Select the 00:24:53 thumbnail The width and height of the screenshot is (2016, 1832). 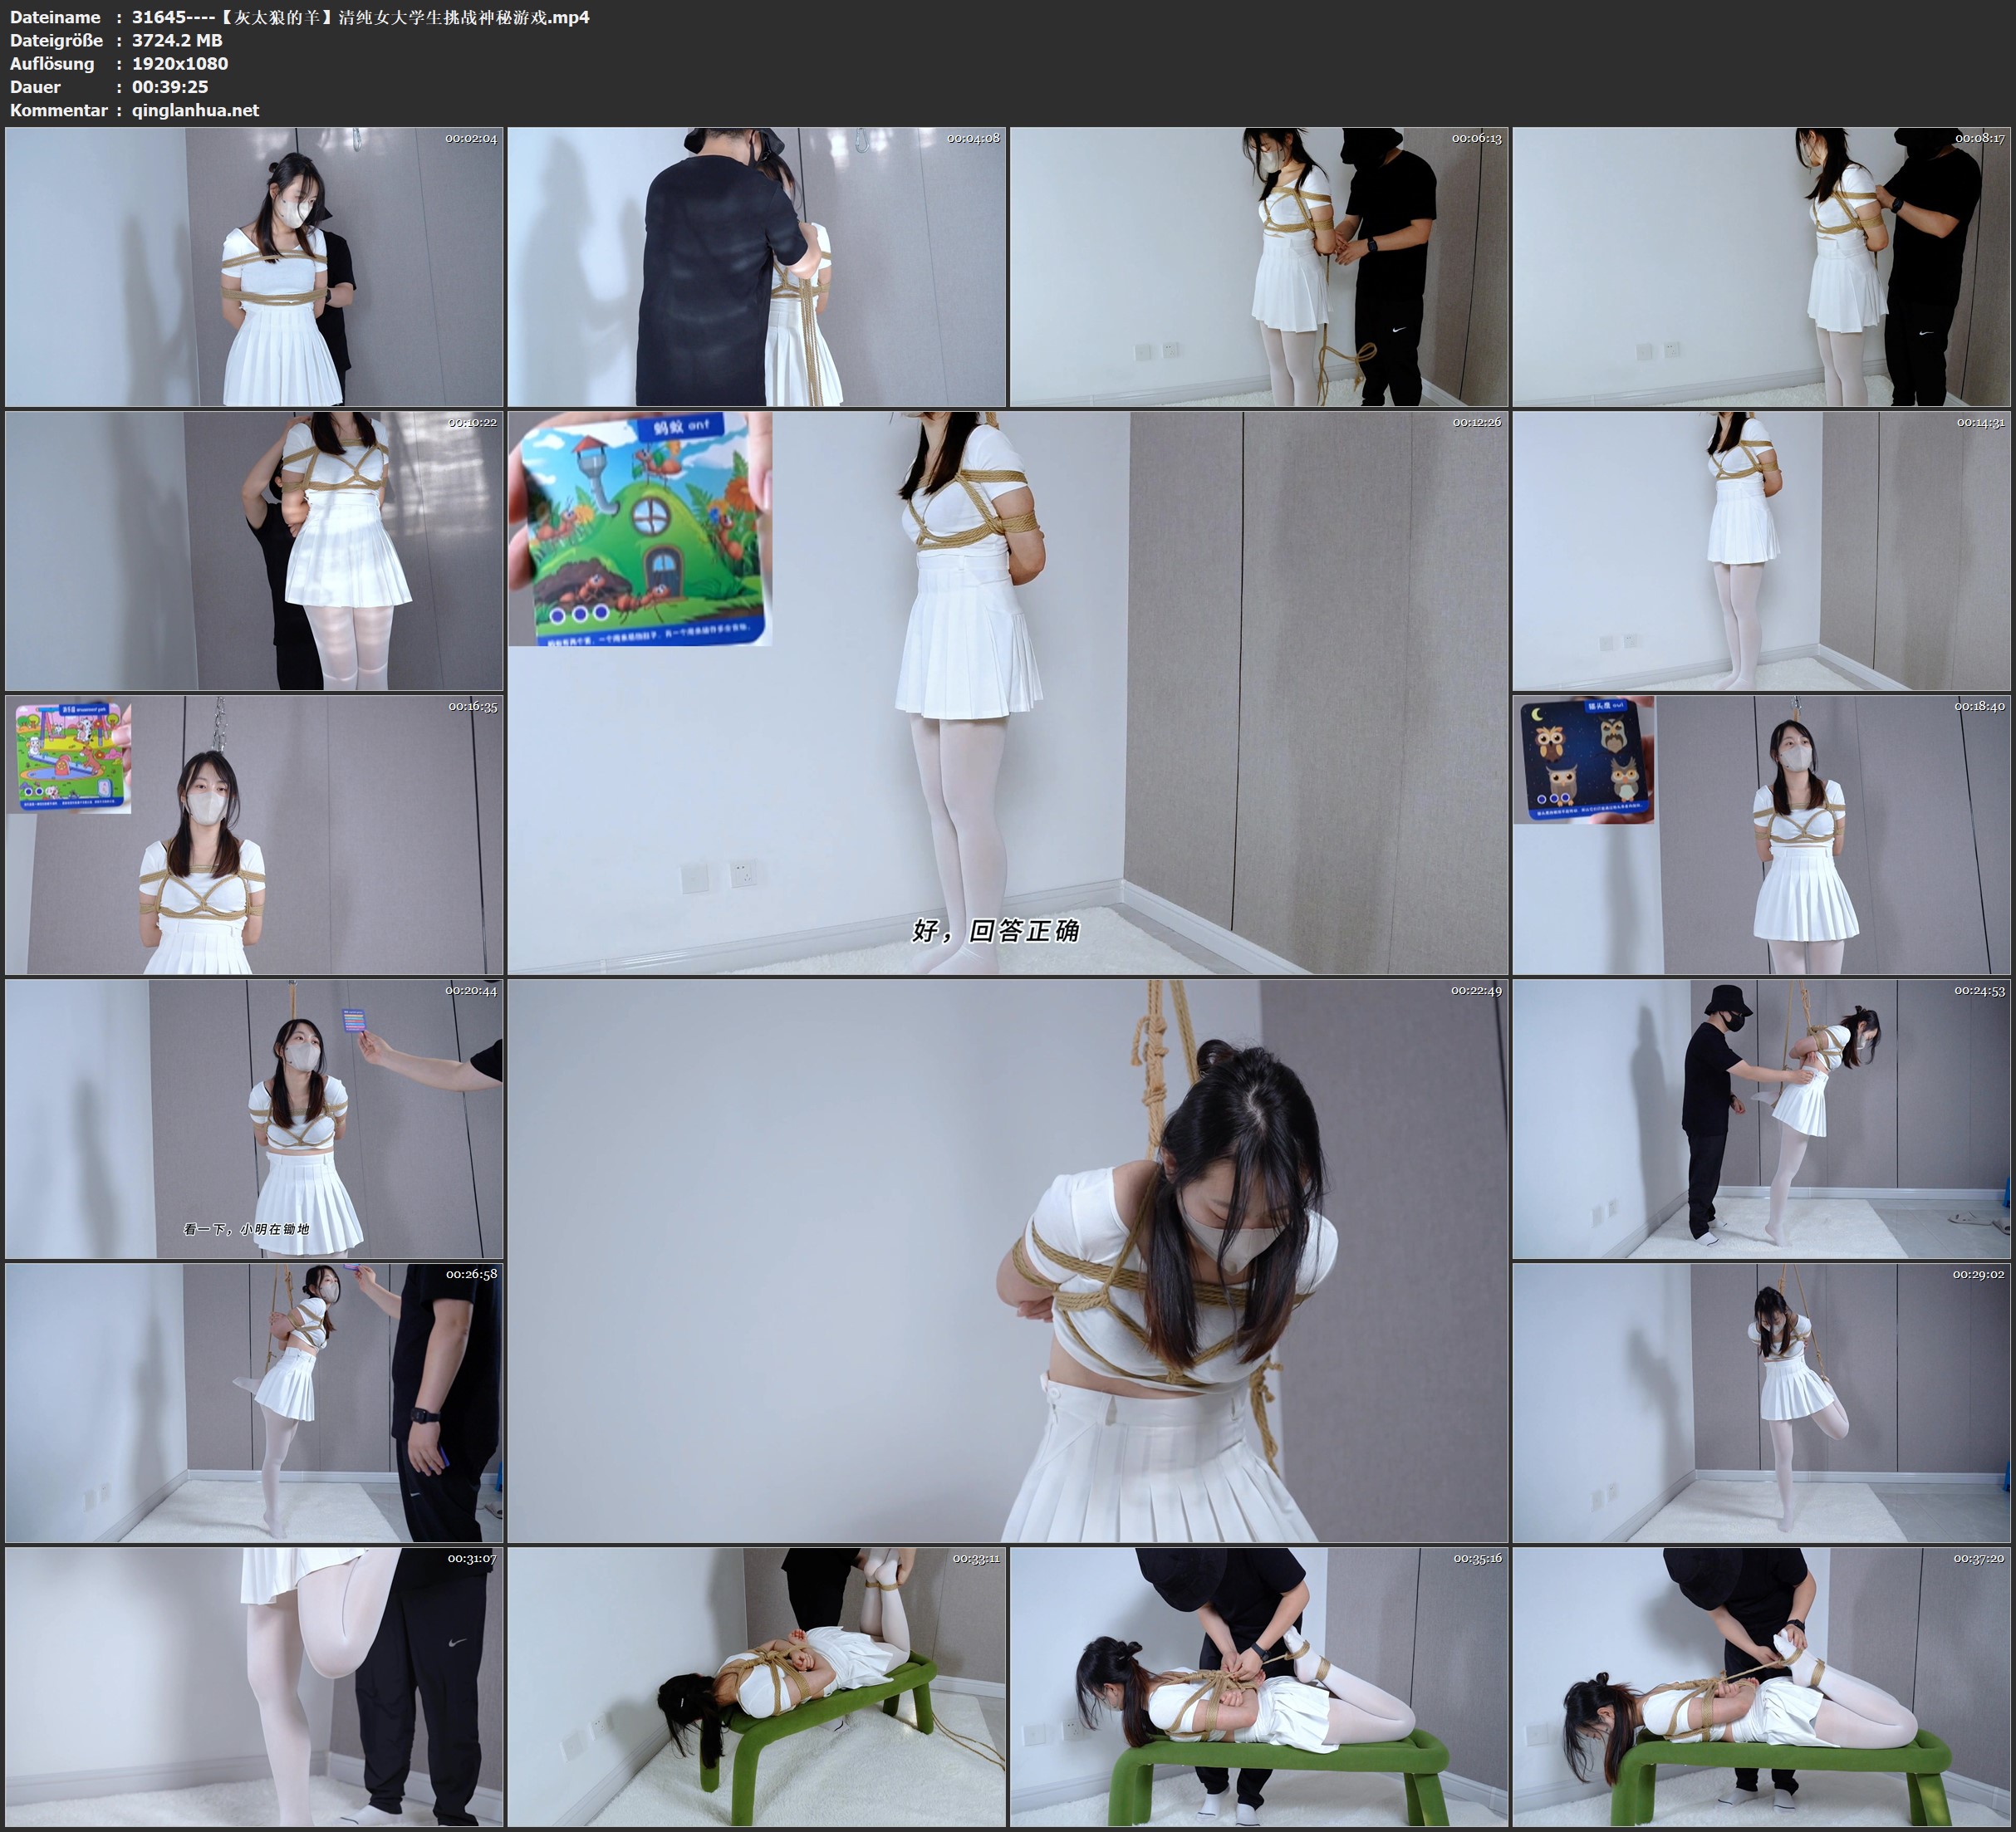(x=1761, y=1119)
